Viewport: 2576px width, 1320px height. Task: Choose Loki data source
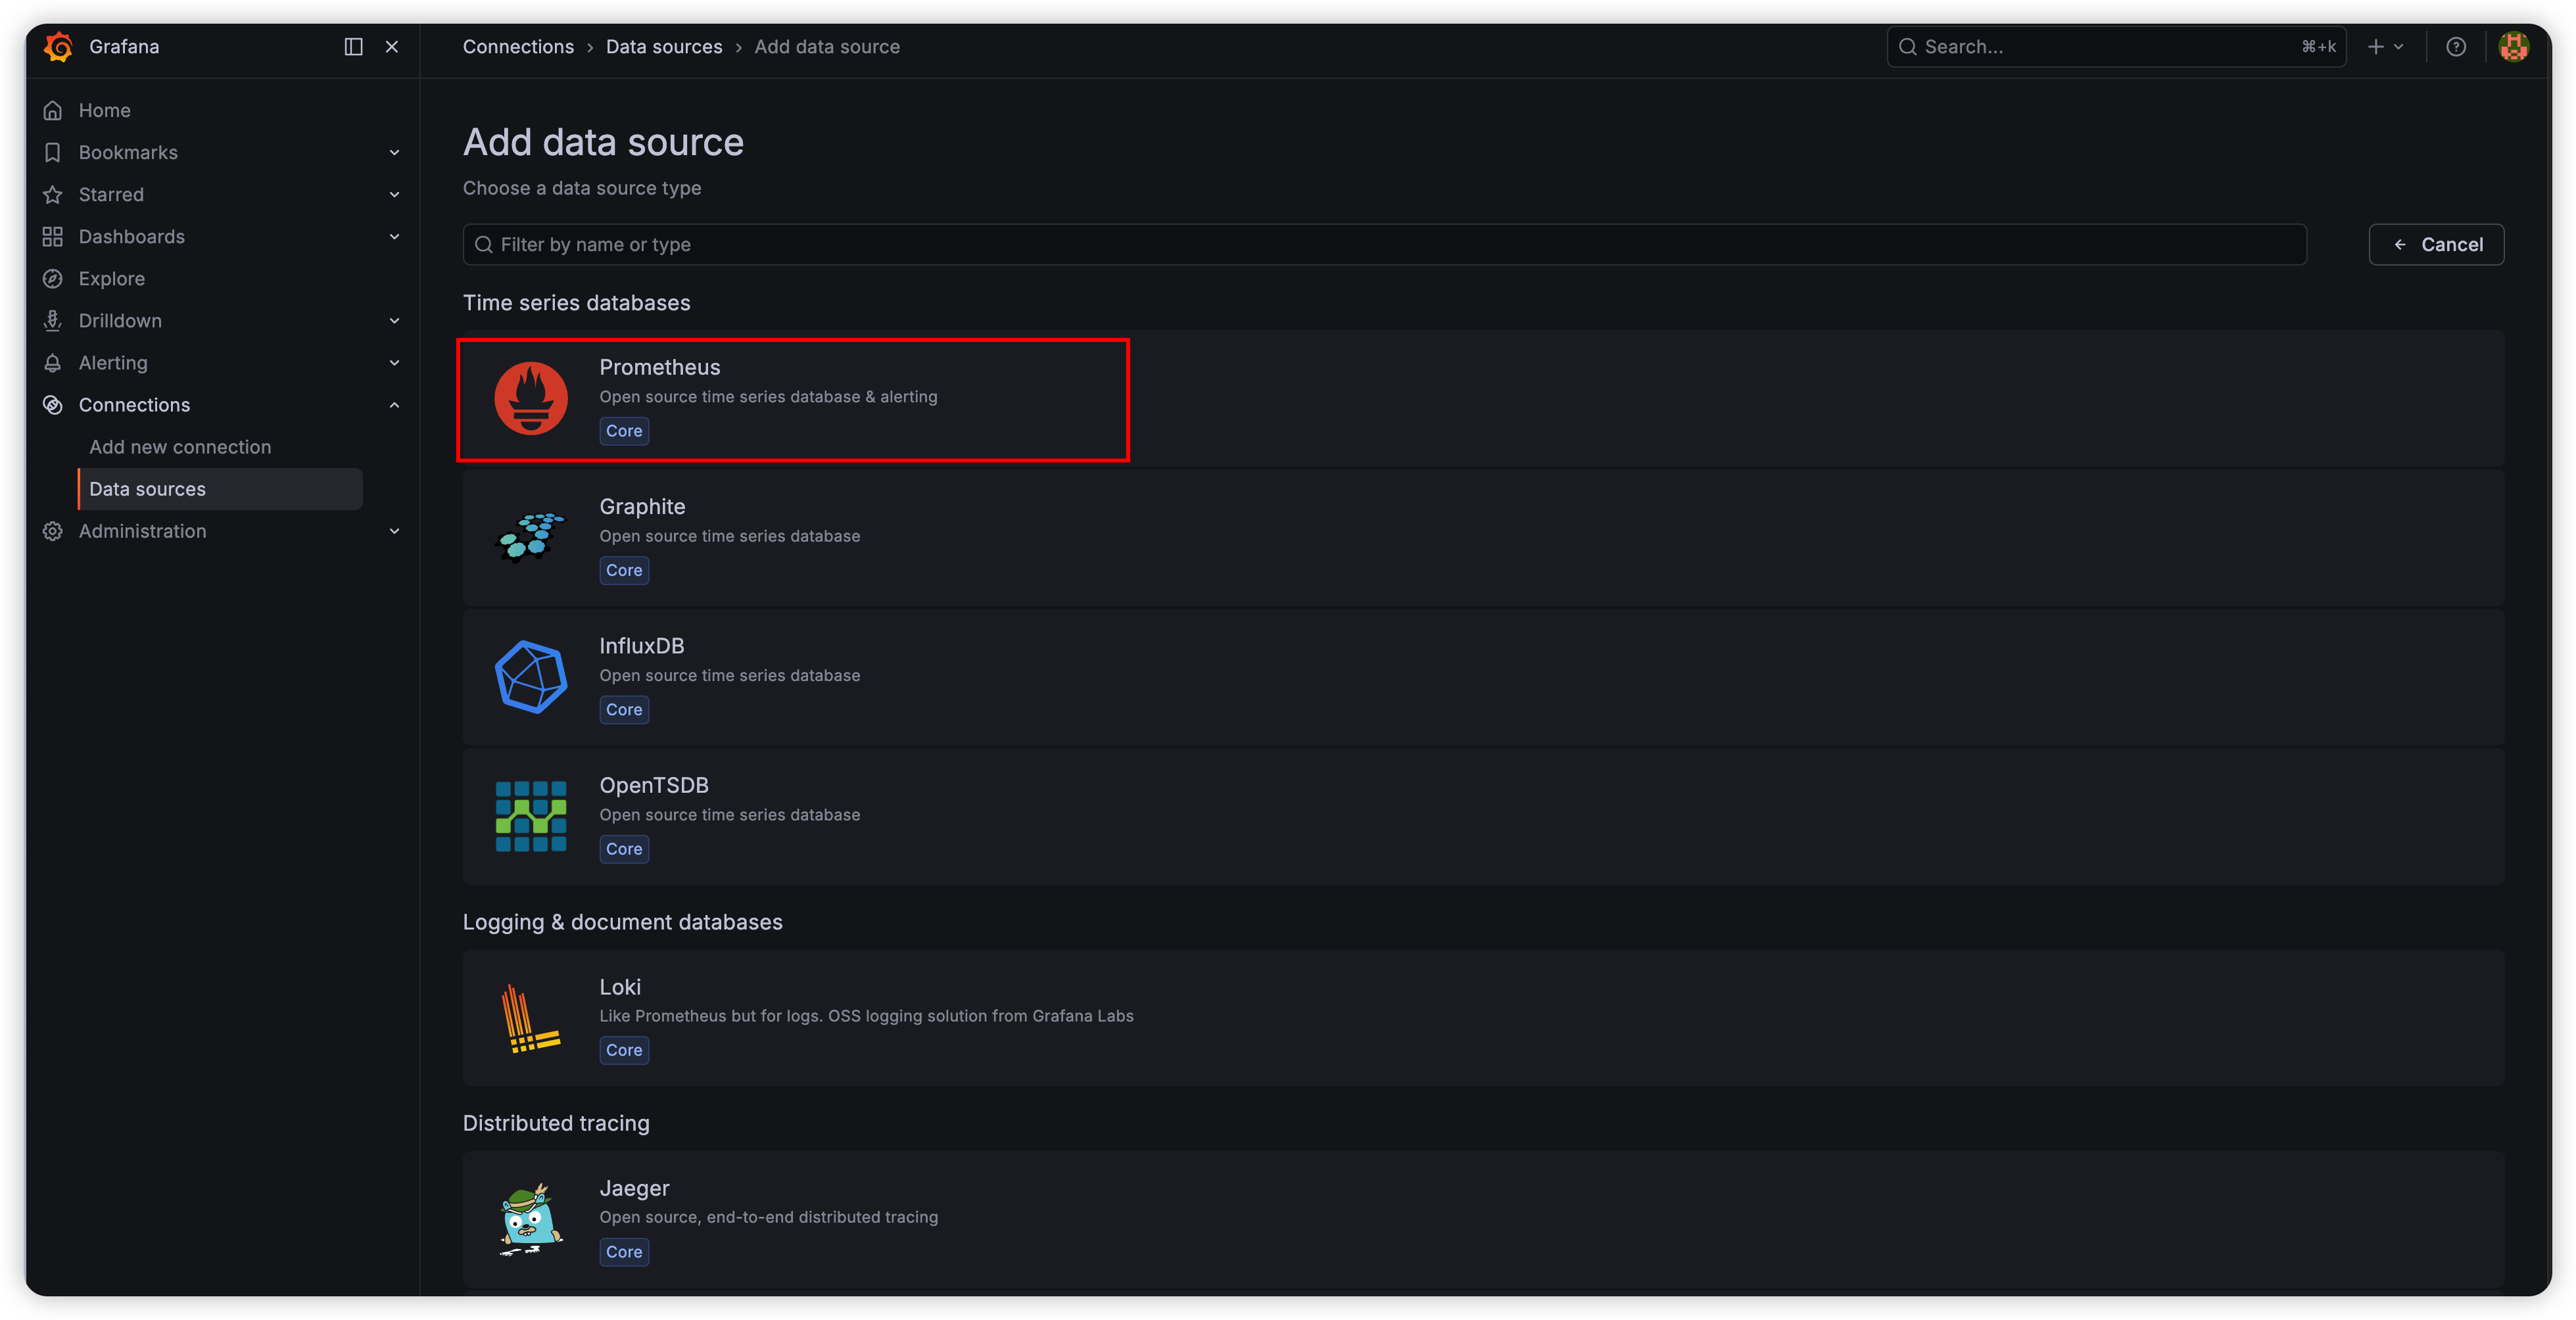click(x=1483, y=1018)
